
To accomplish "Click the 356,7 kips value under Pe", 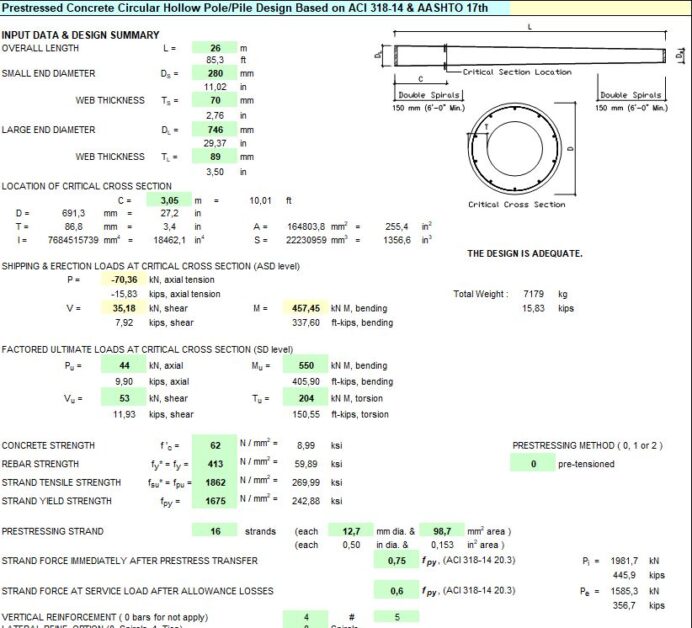I will point(624,605).
